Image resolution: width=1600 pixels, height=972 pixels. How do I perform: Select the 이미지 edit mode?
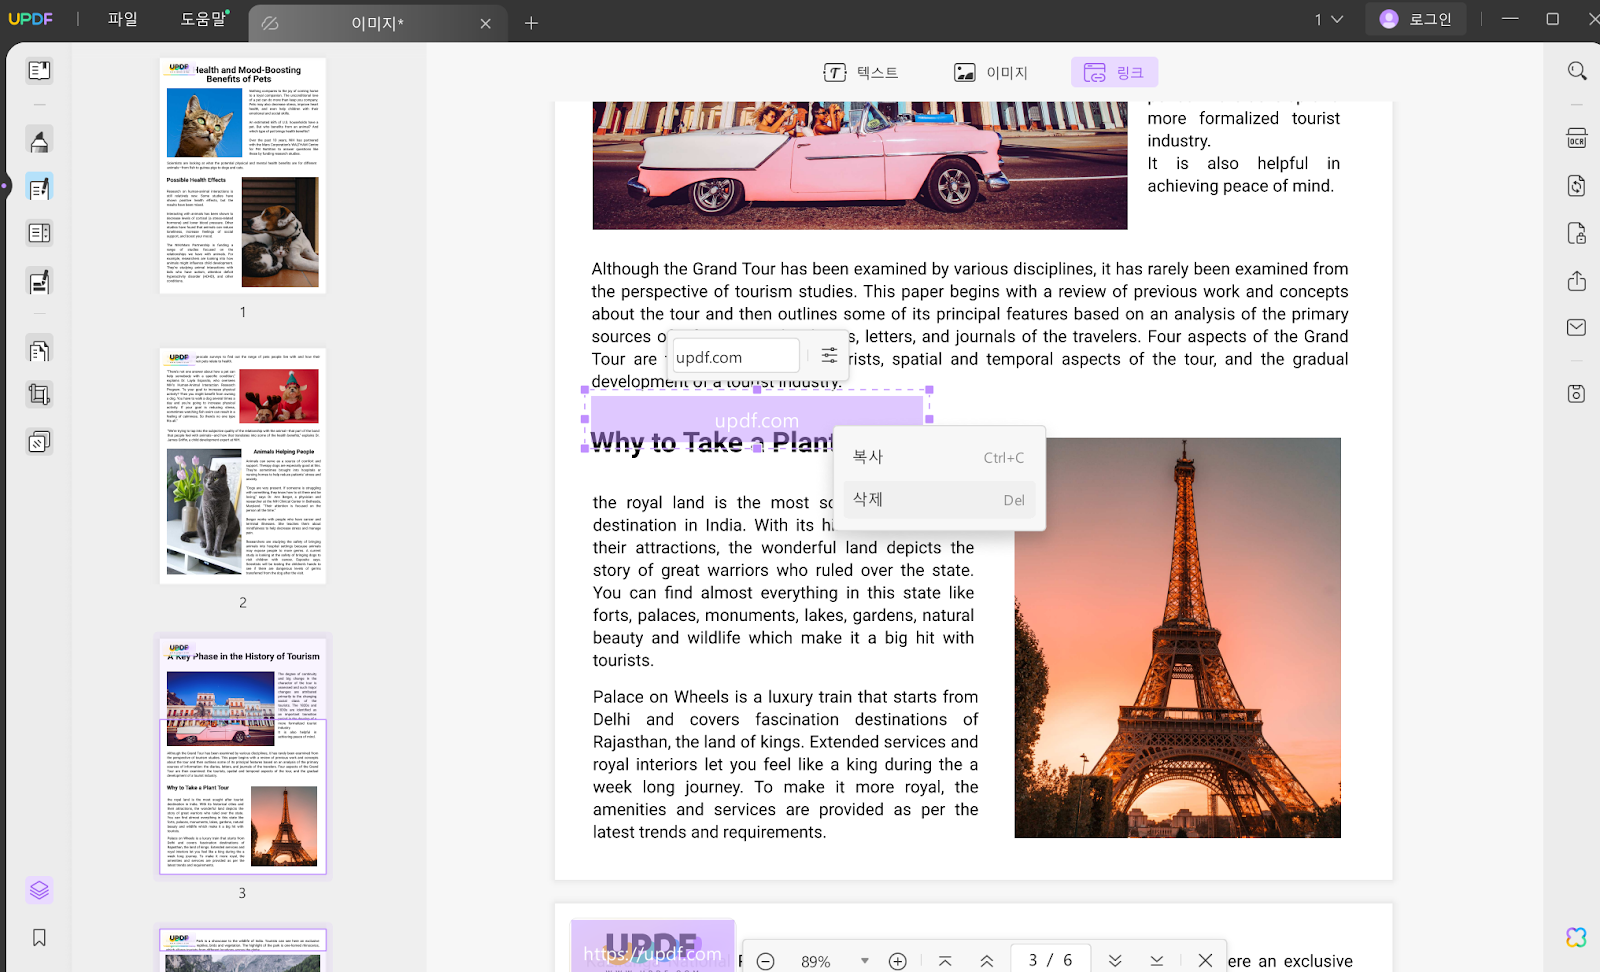pos(990,72)
